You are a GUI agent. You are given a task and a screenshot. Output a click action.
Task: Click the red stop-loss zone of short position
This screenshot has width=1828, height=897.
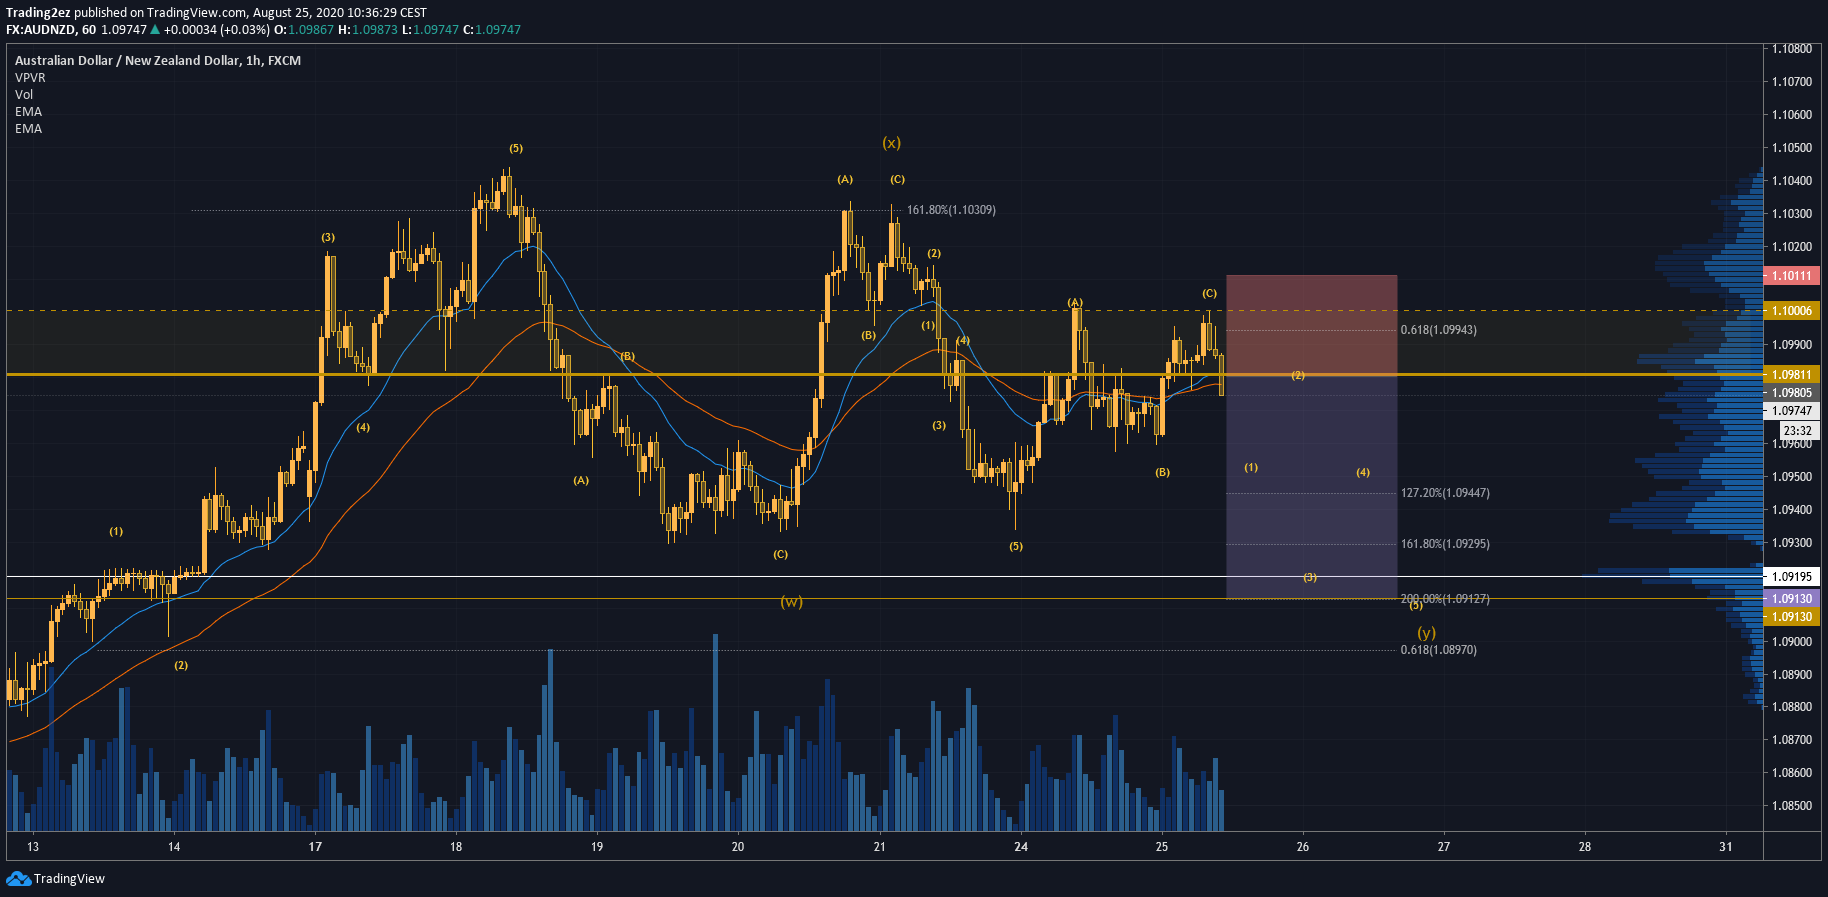click(x=1311, y=324)
